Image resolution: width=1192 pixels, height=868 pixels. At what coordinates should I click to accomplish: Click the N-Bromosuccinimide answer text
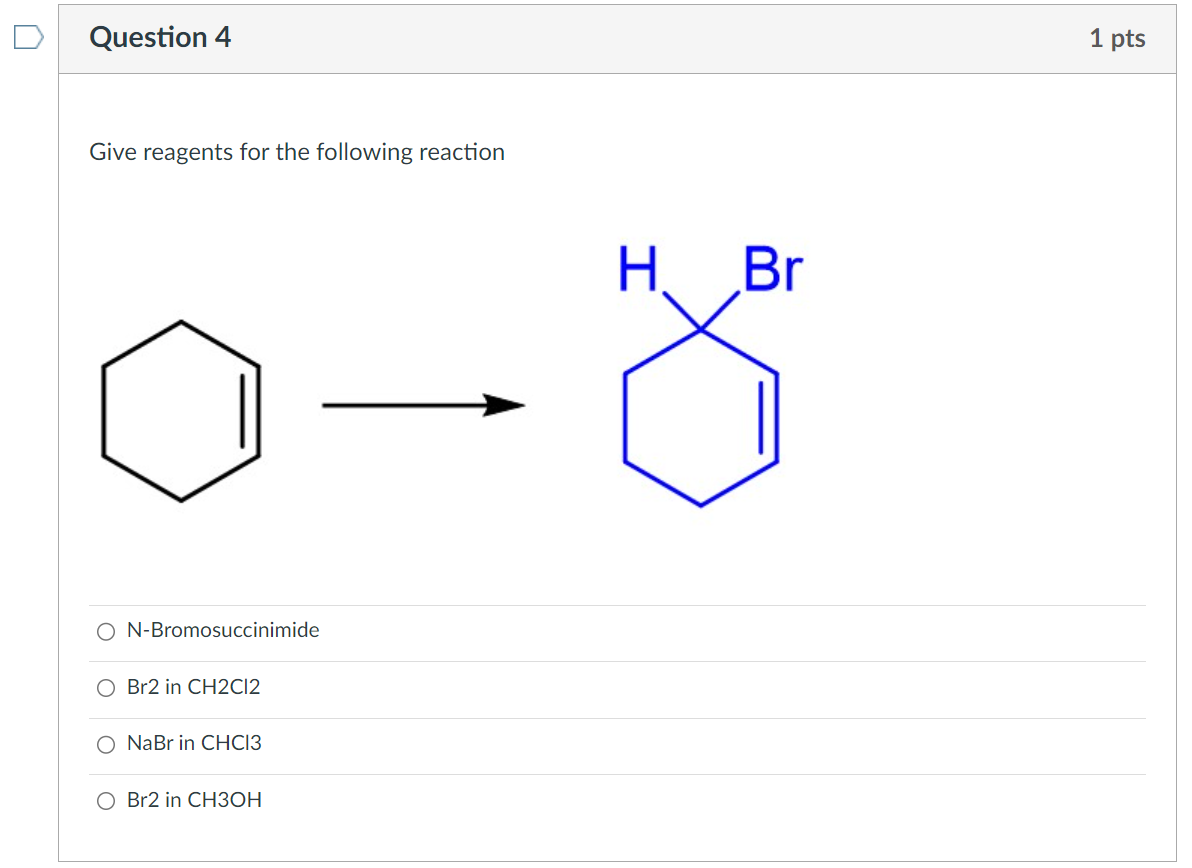[223, 630]
